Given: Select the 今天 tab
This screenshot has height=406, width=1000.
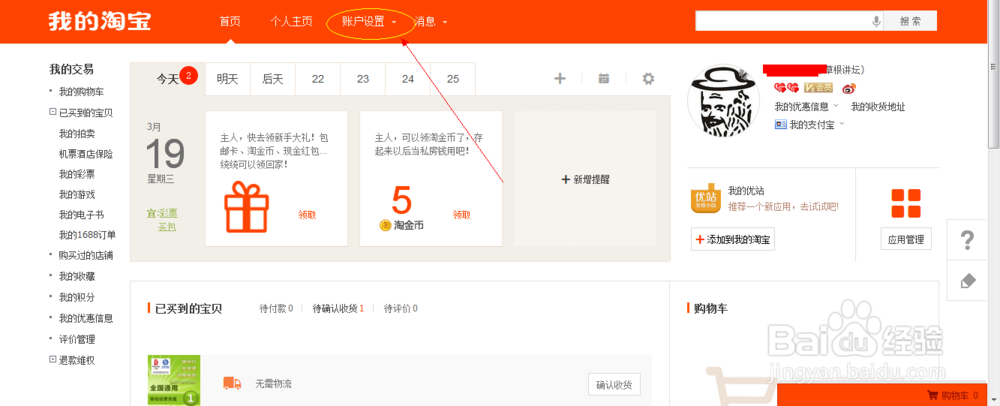Looking at the screenshot, I should point(168,79).
